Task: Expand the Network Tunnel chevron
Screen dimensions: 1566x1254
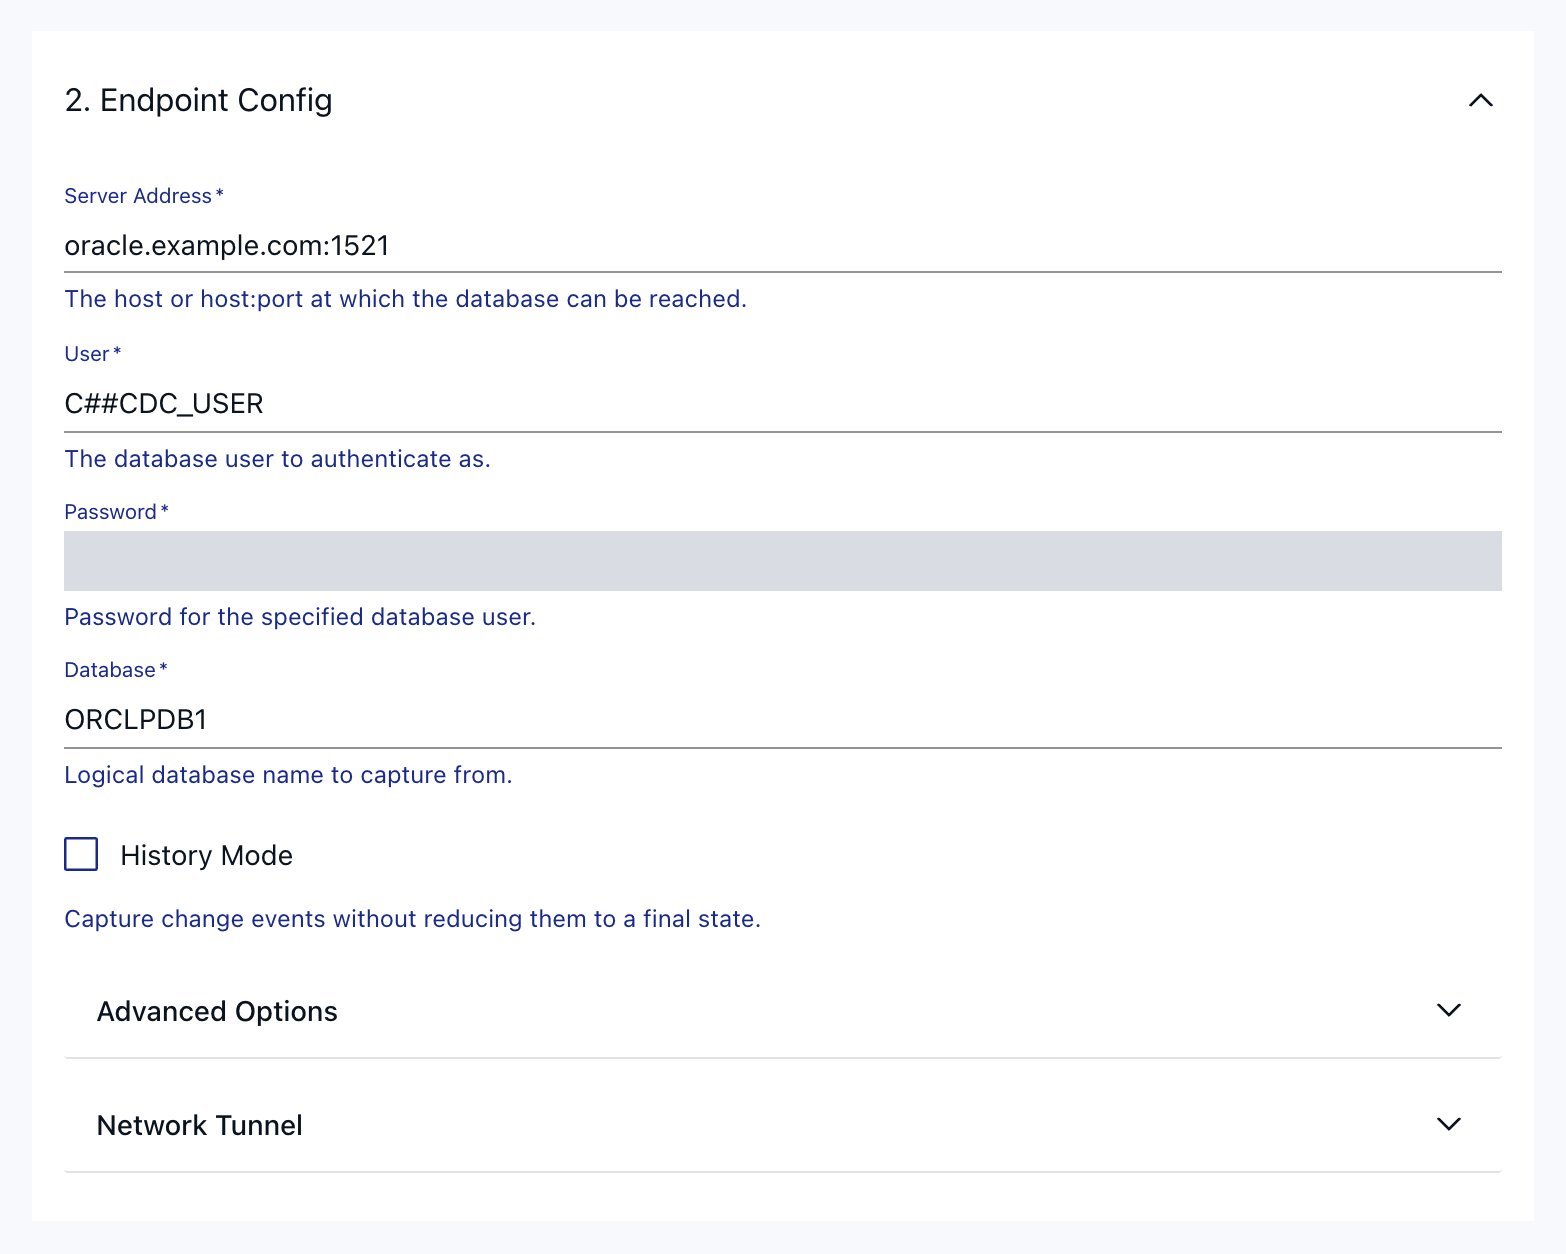Action: click(1448, 1124)
